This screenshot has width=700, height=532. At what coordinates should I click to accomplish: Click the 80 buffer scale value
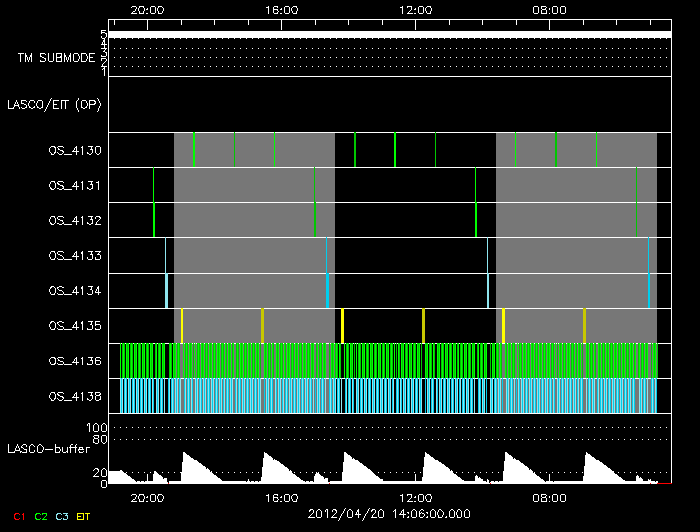click(100, 440)
